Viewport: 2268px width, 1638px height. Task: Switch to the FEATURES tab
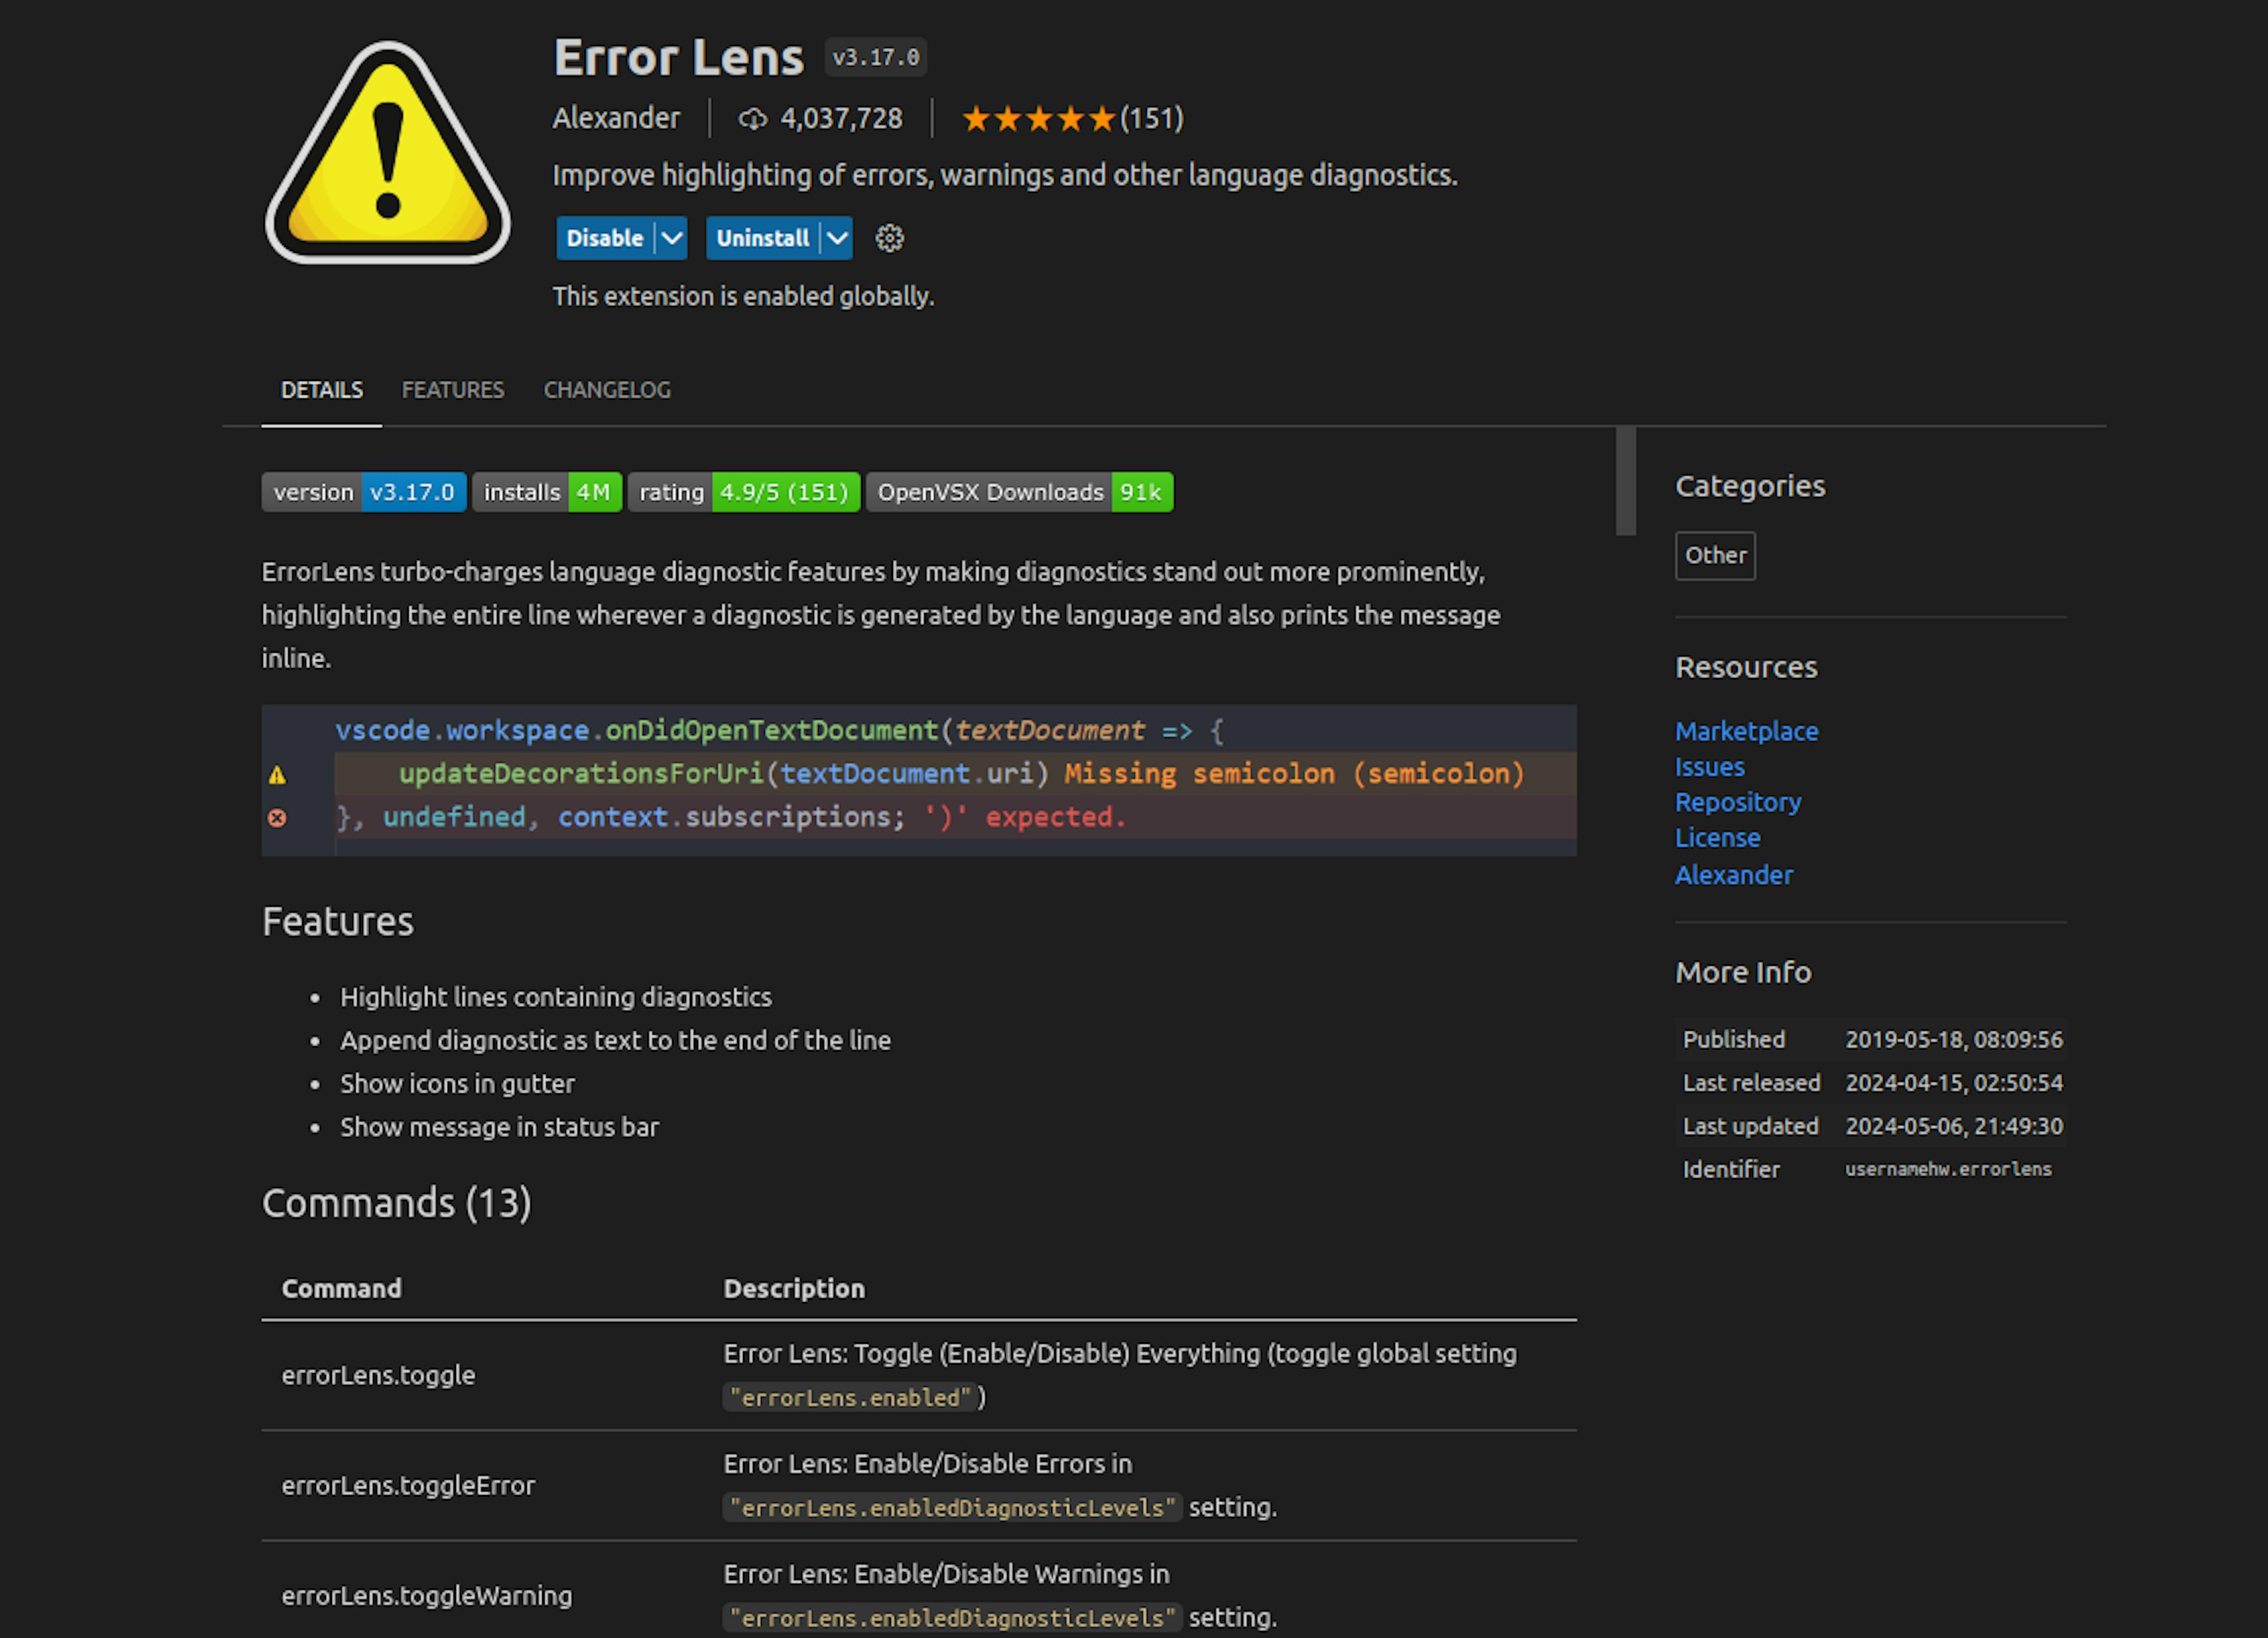click(x=452, y=389)
